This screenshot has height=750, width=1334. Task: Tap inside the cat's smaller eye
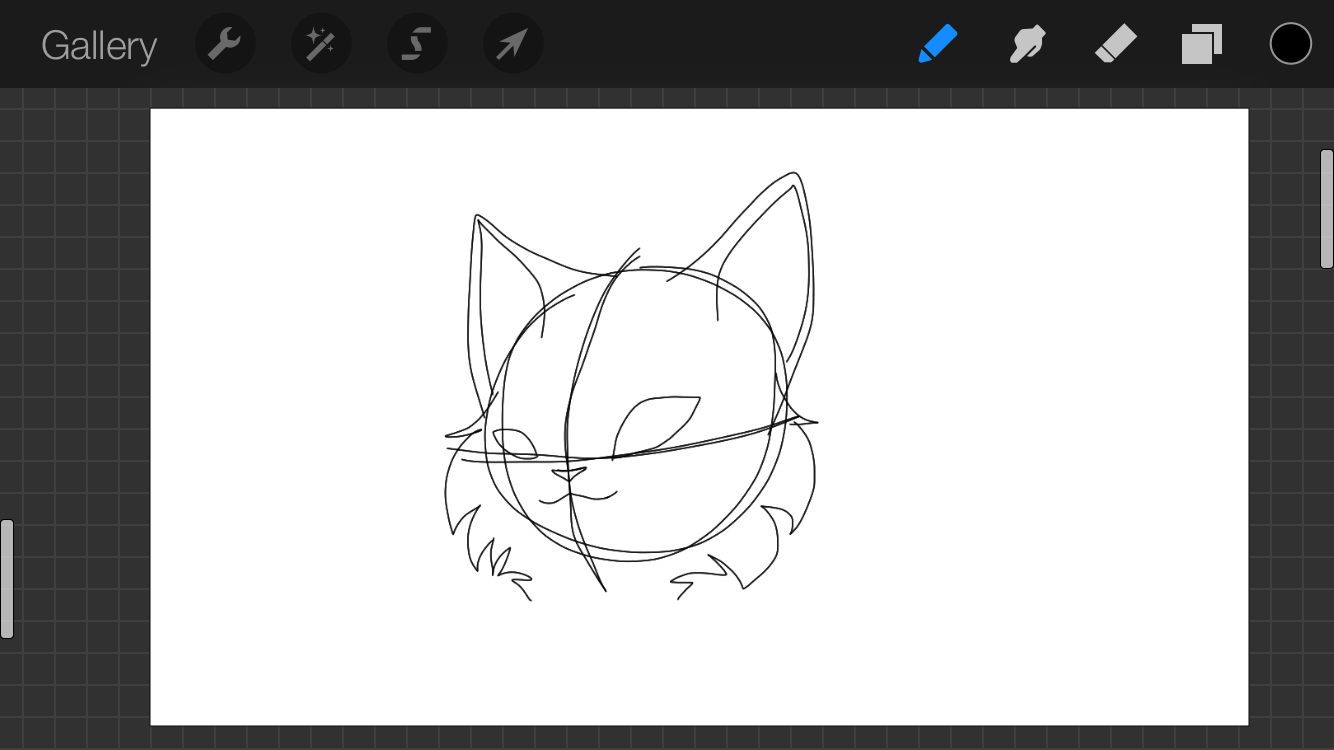point(513,442)
